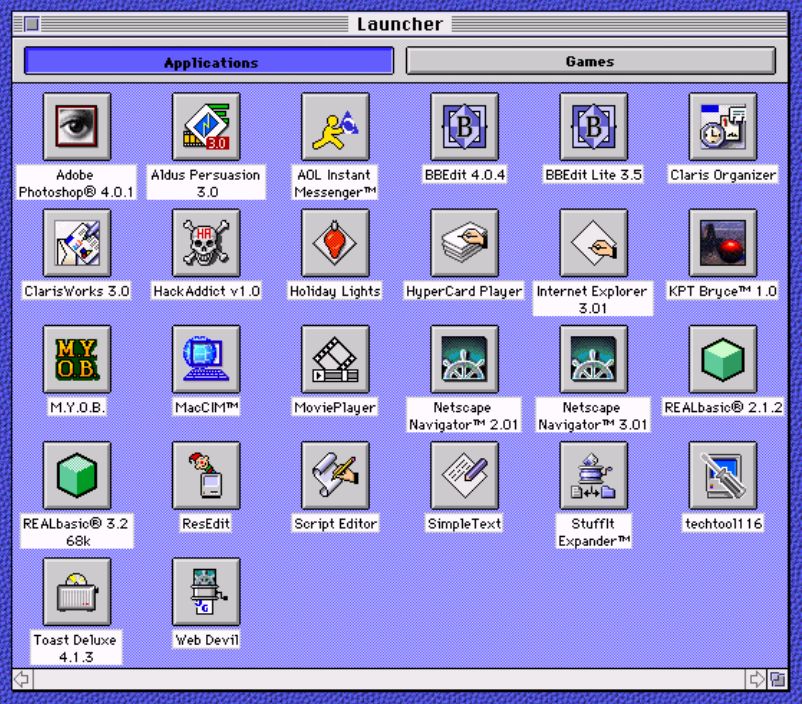Open the REALbasic 2.1.2 cube icon

click(x=723, y=359)
